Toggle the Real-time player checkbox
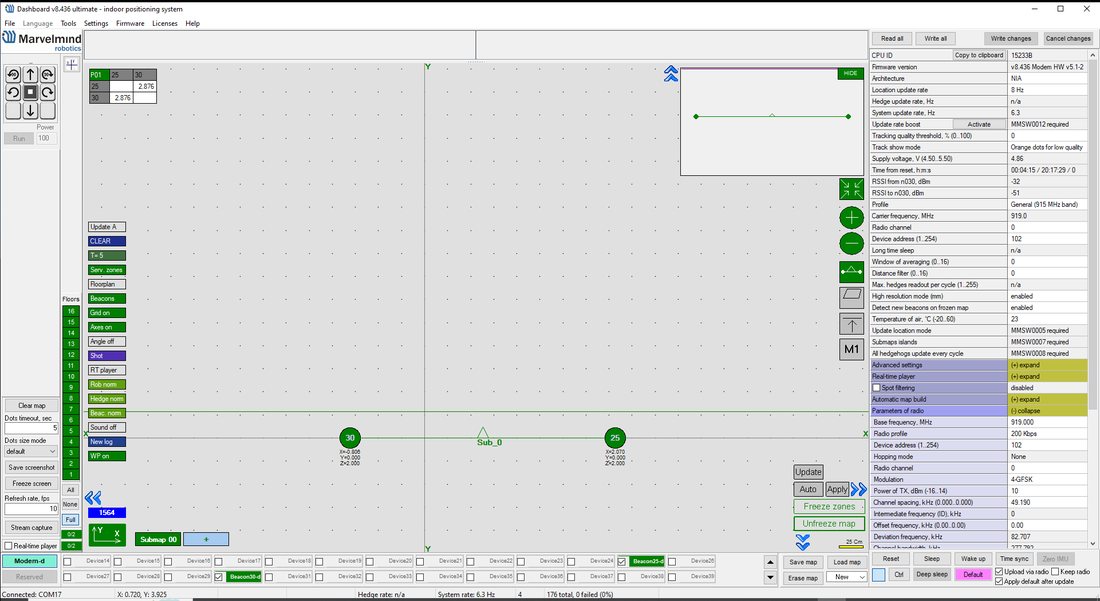 pos(8,546)
